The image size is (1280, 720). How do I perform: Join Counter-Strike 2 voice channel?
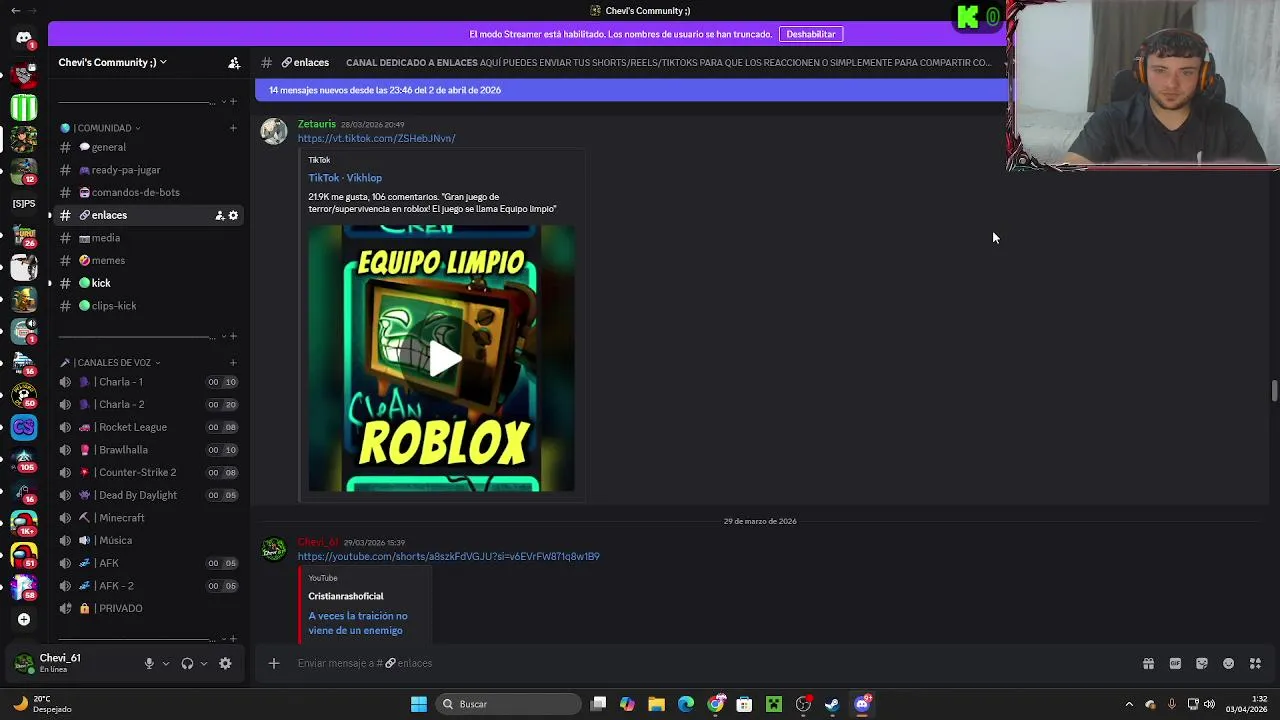148,472
